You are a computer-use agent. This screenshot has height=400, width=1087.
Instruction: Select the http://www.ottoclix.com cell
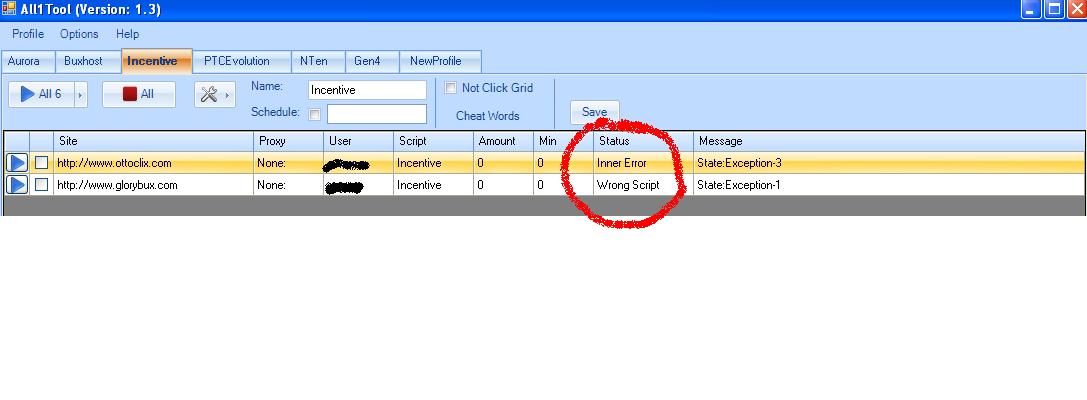coord(153,163)
